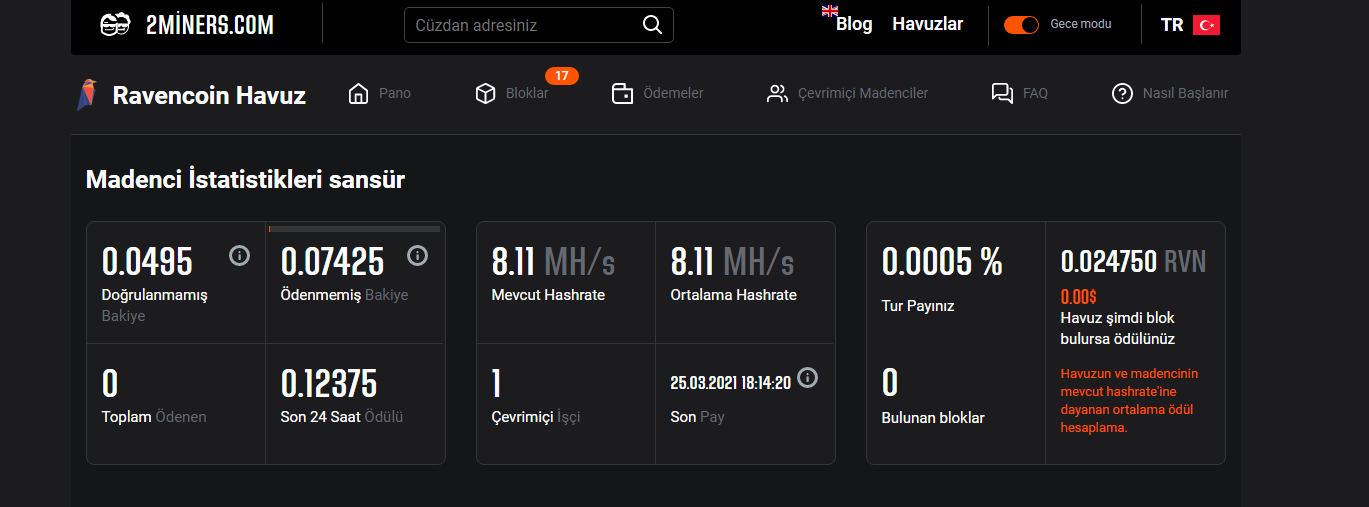Click the orange 0.00$ value
Image resolution: width=1369 pixels, height=507 pixels.
point(1079,296)
